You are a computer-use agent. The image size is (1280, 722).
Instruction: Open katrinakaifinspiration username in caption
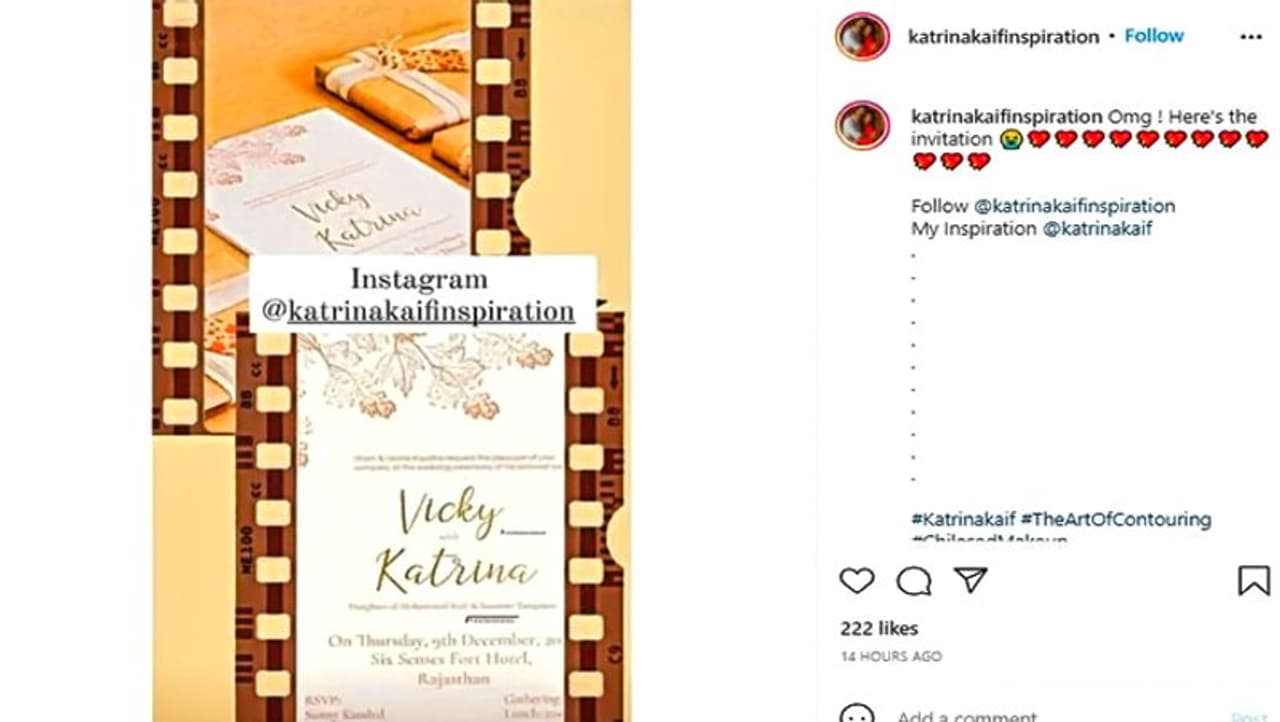click(1006, 117)
